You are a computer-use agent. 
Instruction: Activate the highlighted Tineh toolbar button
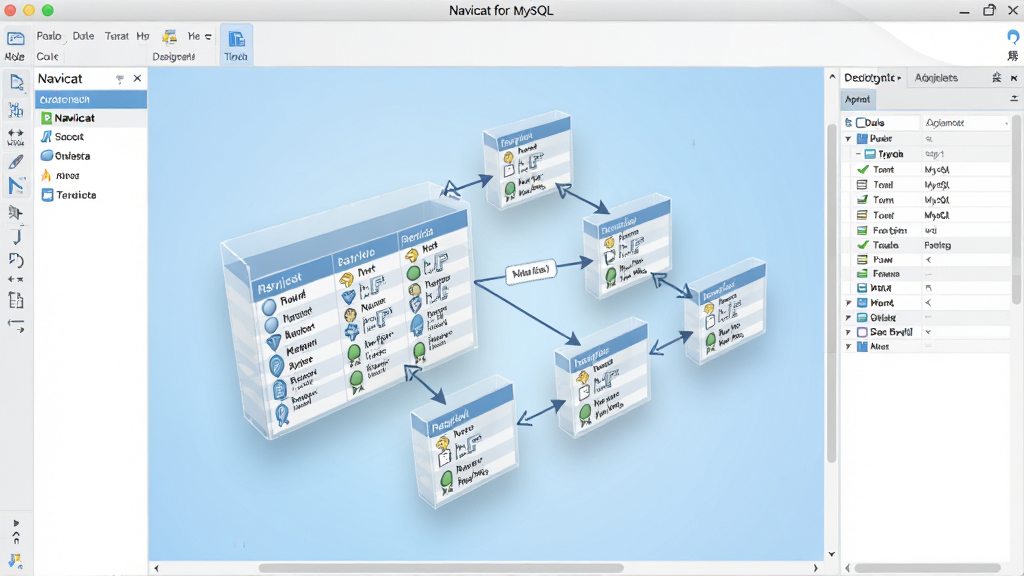(236, 44)
